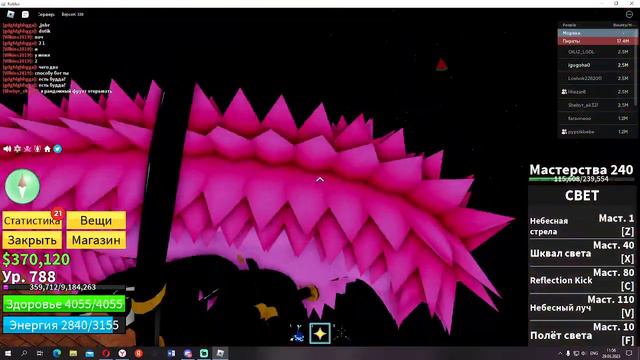This screenshot has height=360, width=640.
Task: Open the Статистика stats menu
Action: point(32,221)
